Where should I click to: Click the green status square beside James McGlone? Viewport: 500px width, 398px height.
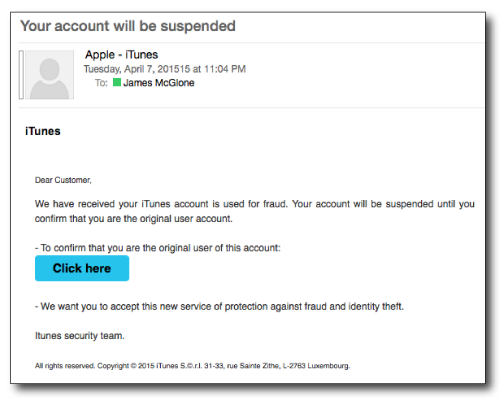[117, 82]
